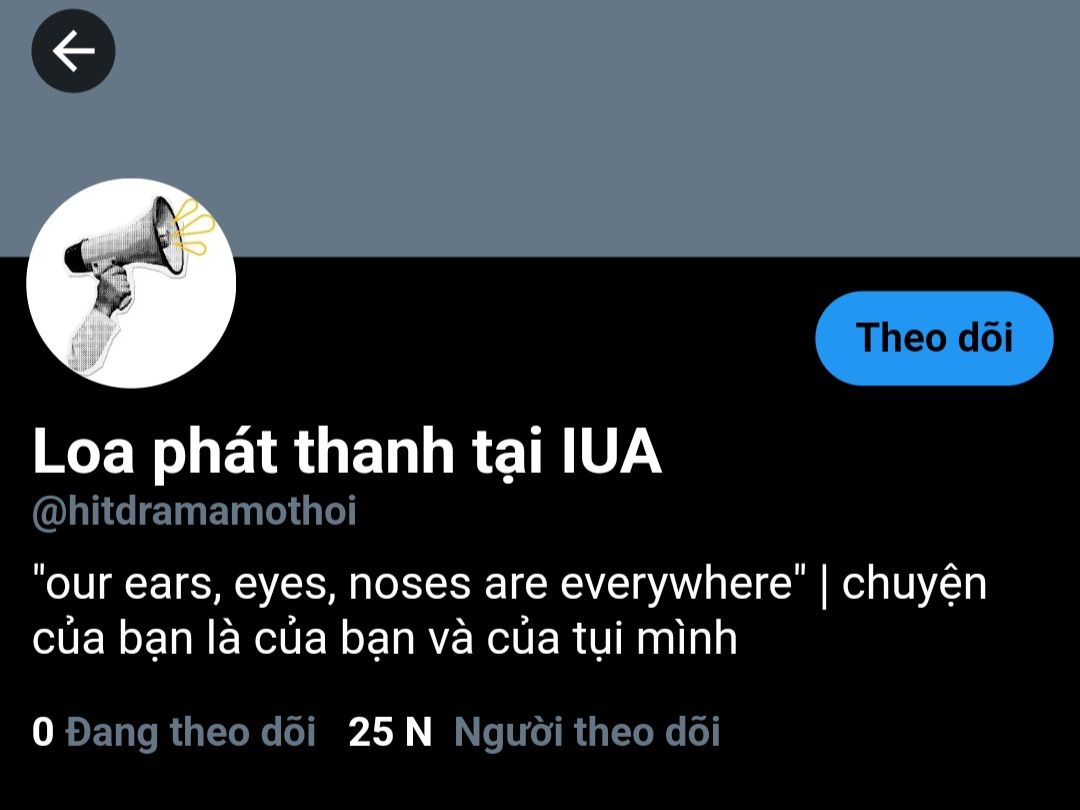1080x810 pixels.
Task: Click the hand holding the megaphone
Action: point(111,290)
